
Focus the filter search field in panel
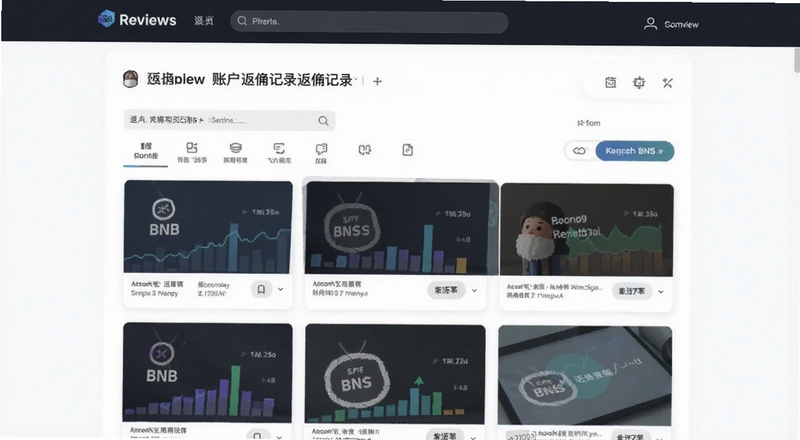pyautogui.click(x=229, y=120)
